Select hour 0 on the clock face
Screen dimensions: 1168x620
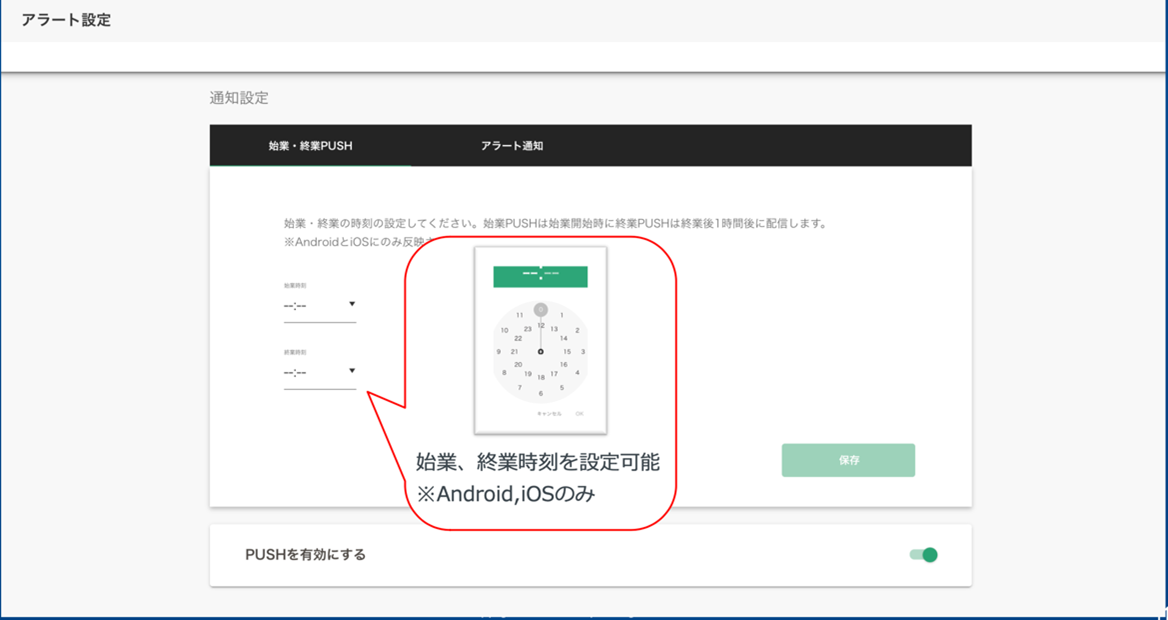pos(541,309)
